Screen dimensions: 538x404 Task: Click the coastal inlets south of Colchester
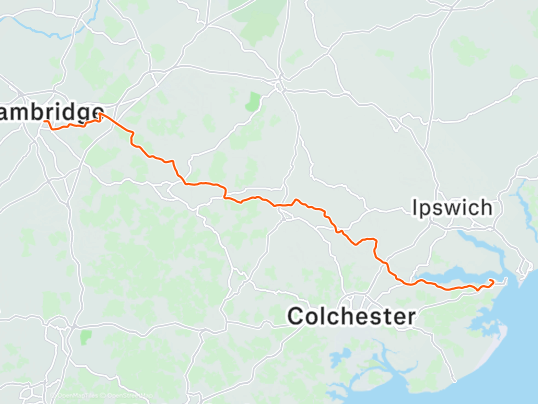pos(371,366)
